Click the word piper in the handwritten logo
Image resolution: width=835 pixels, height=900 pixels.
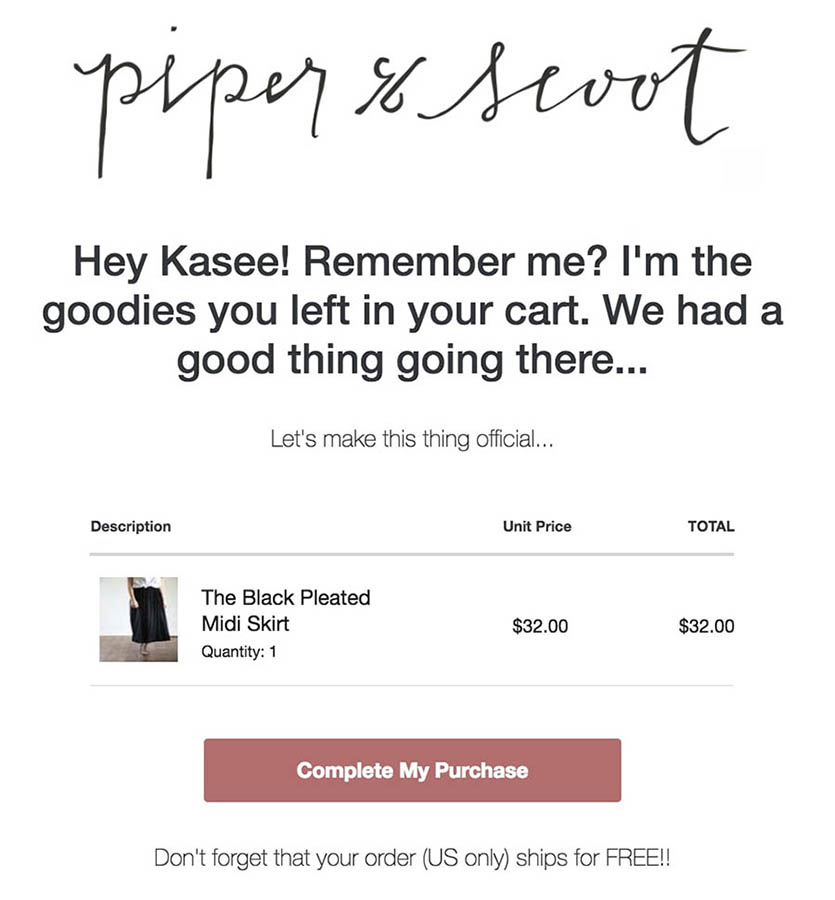(200, 102)
